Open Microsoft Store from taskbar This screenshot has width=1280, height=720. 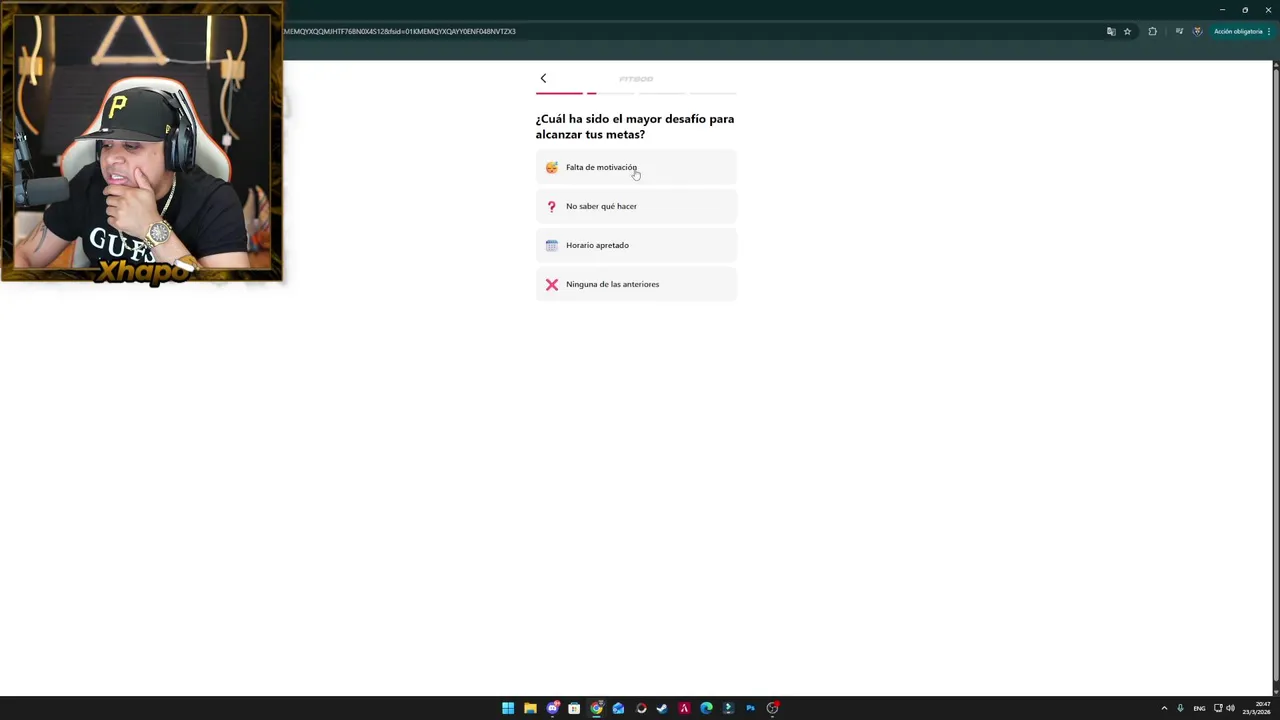tap(574, 708)
